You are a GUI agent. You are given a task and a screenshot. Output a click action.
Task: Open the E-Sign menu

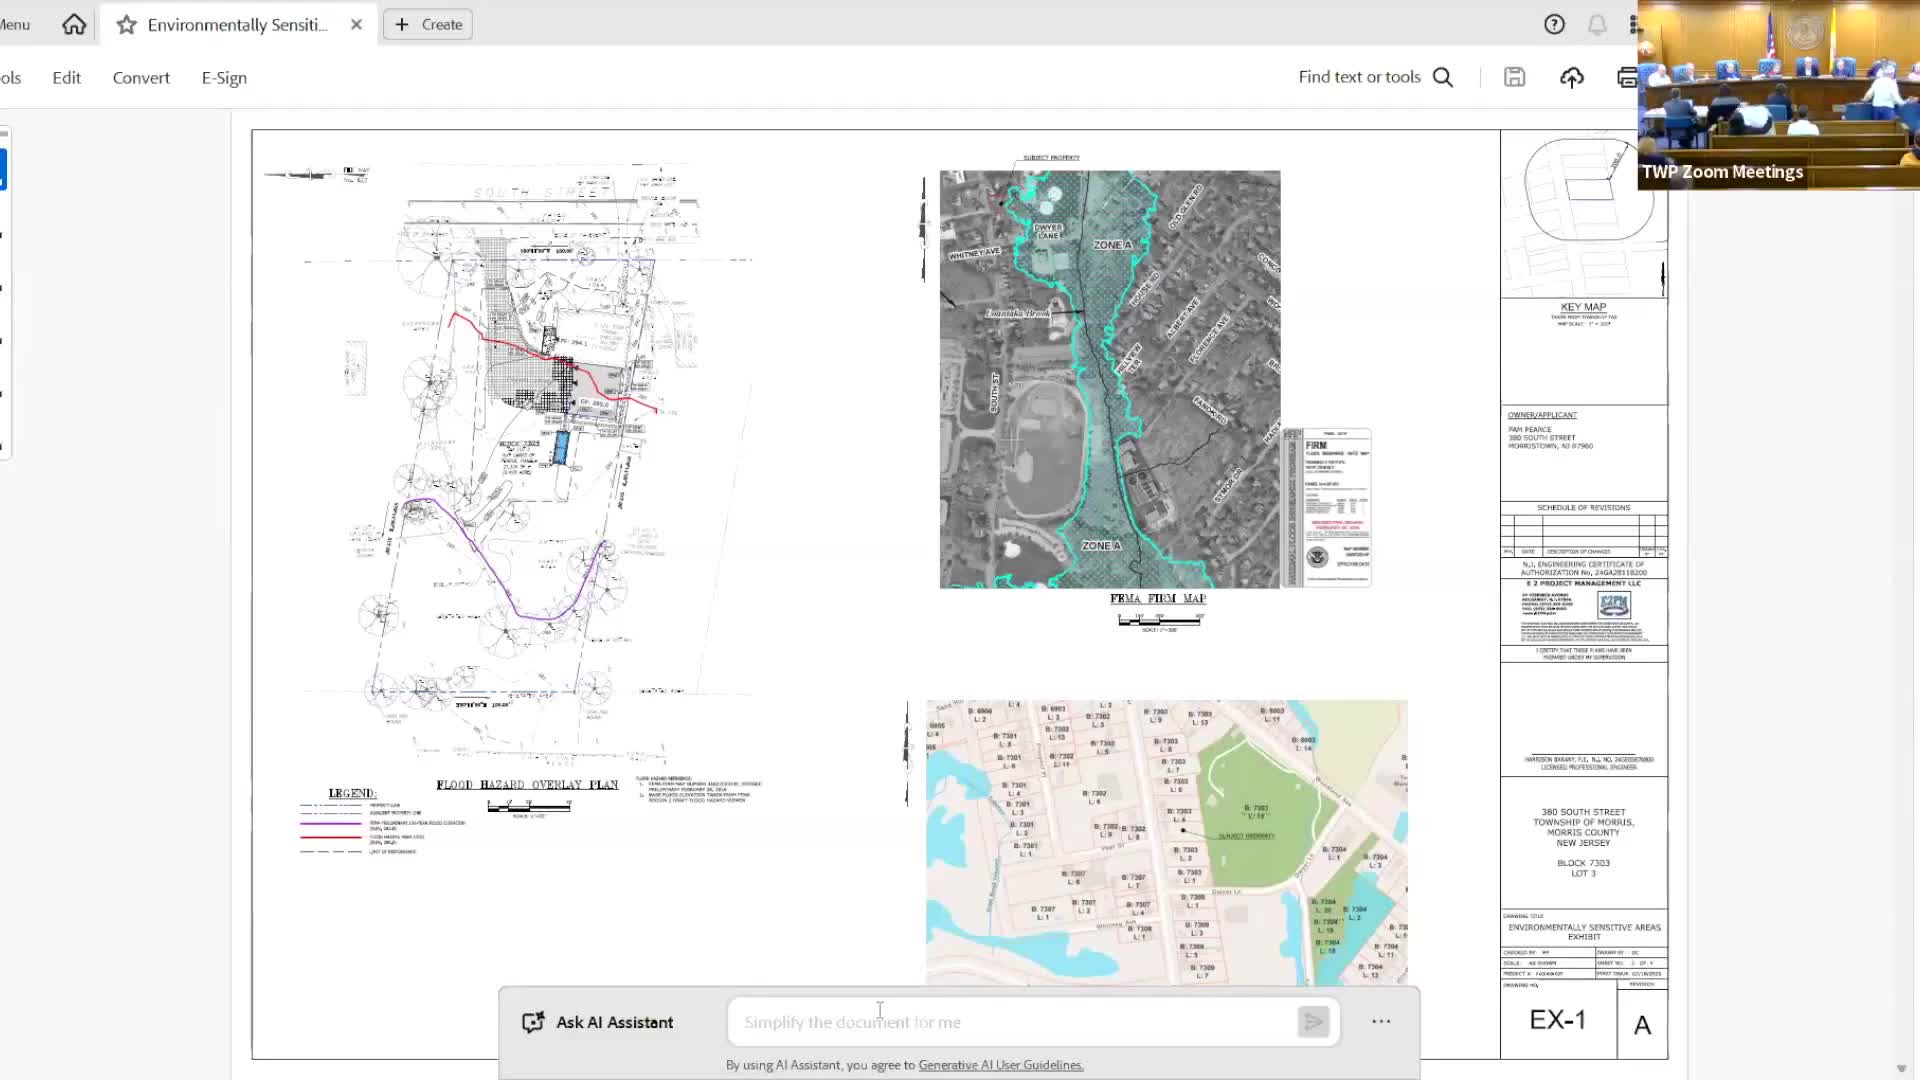tap(224, 77)
